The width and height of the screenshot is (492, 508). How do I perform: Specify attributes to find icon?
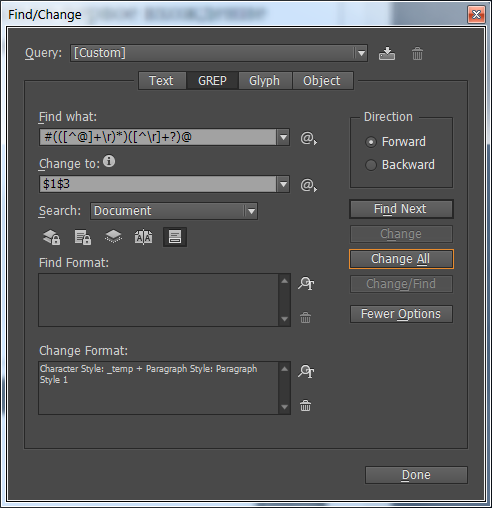[x=306, y=284]
